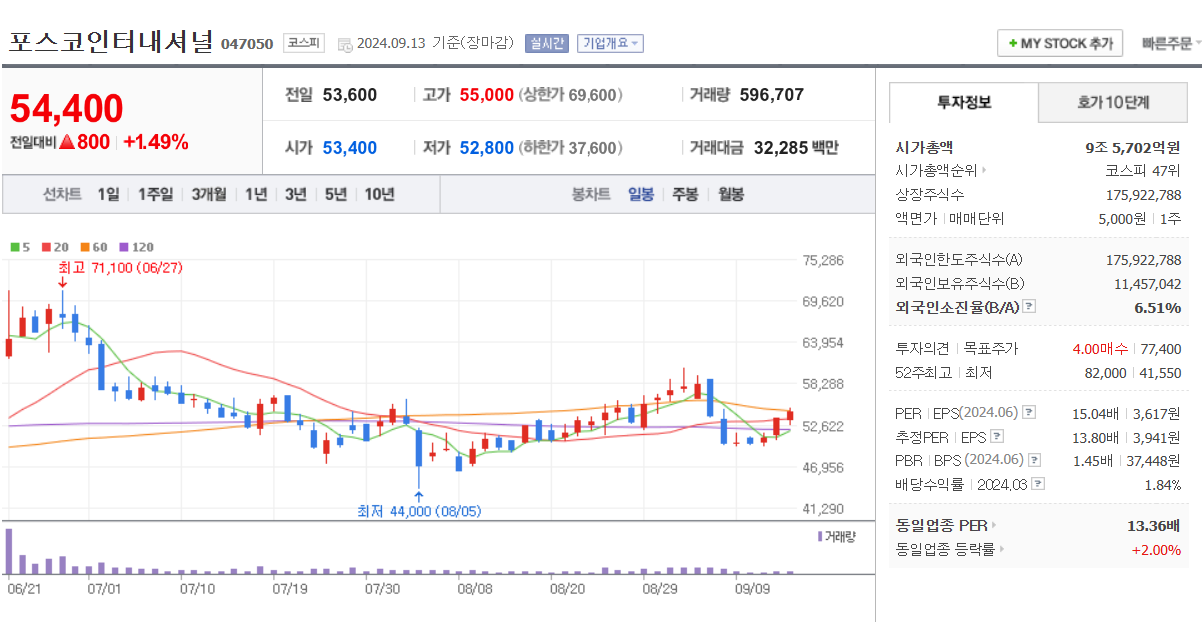Viewport: 1202px width, 622px height.
Task: Click the 최고 71,100 (06/27) chart marker
Action: click(120, 268)
